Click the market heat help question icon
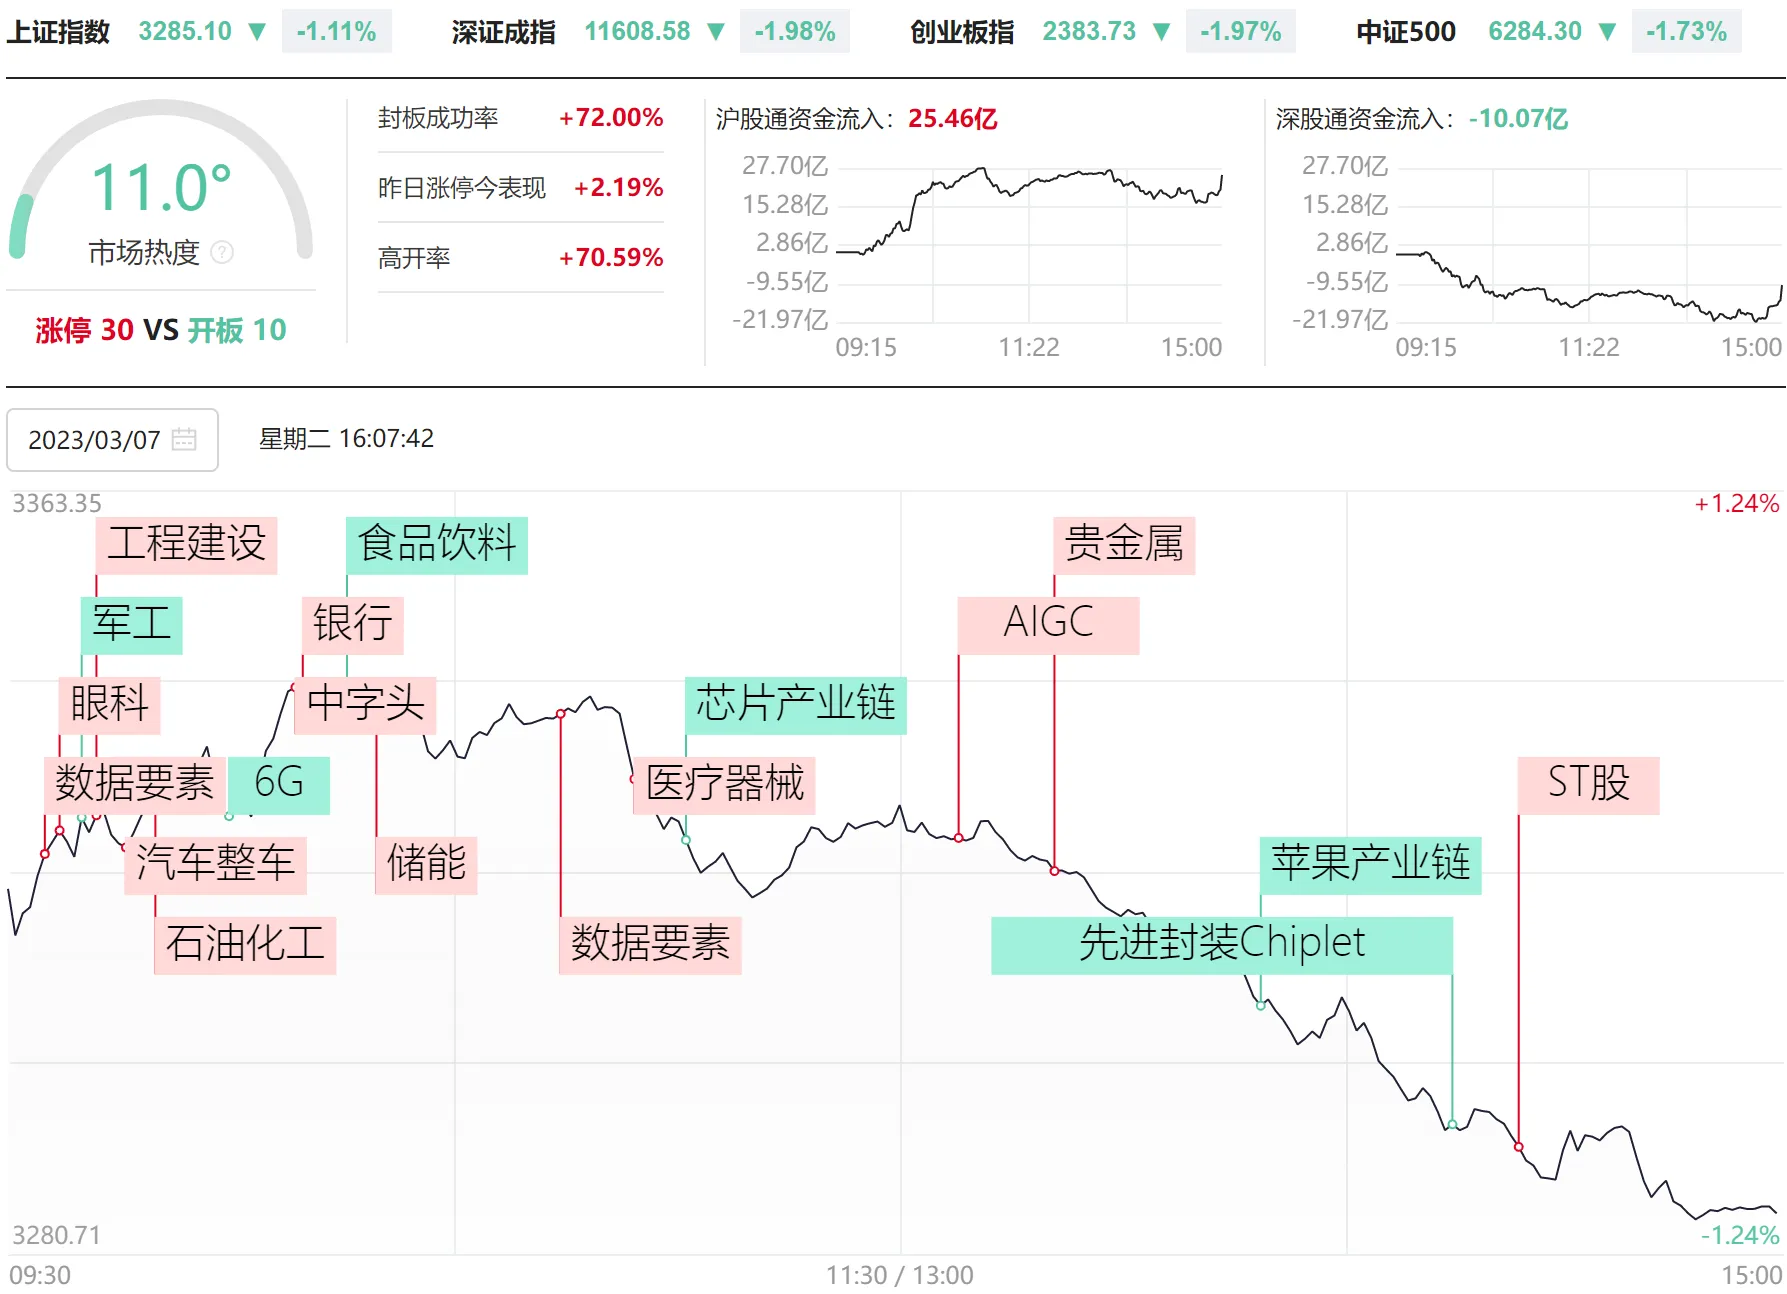This screenshot has height=1294, width=1787. coord(223,253)
